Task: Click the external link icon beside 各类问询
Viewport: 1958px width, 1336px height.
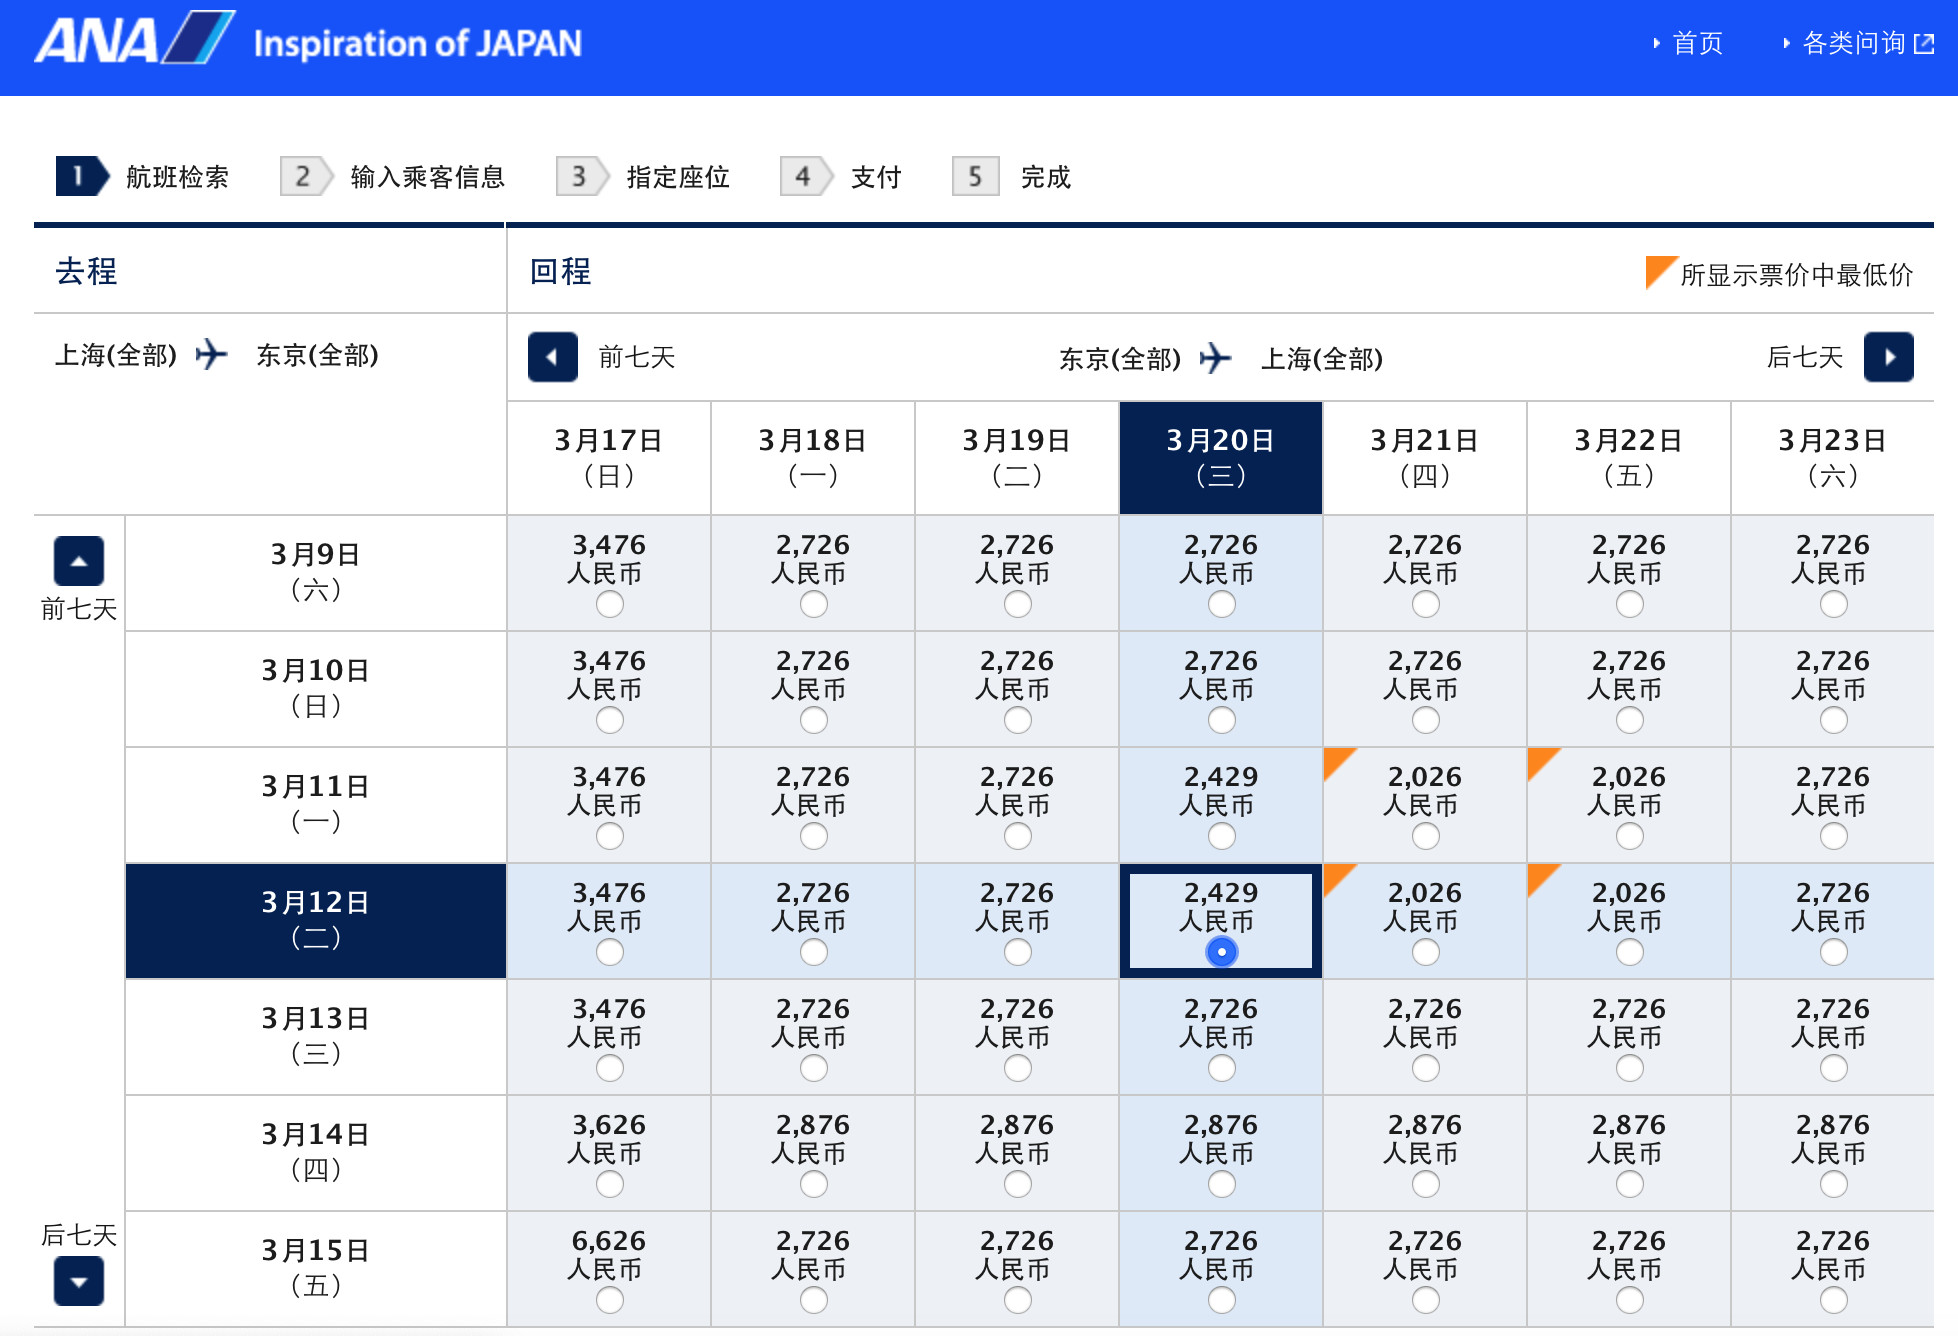Action: coord(1924,43)
